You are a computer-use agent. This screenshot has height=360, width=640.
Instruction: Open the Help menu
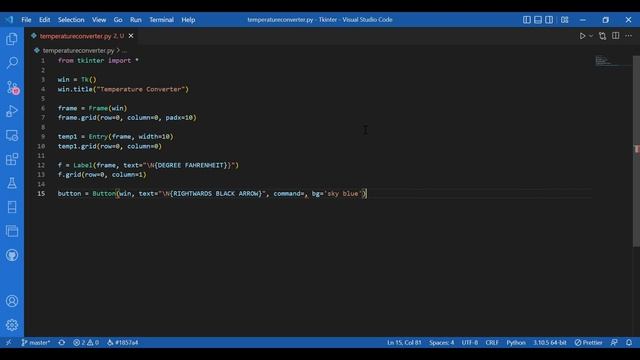pyautogui.click(x=188, y=20)
